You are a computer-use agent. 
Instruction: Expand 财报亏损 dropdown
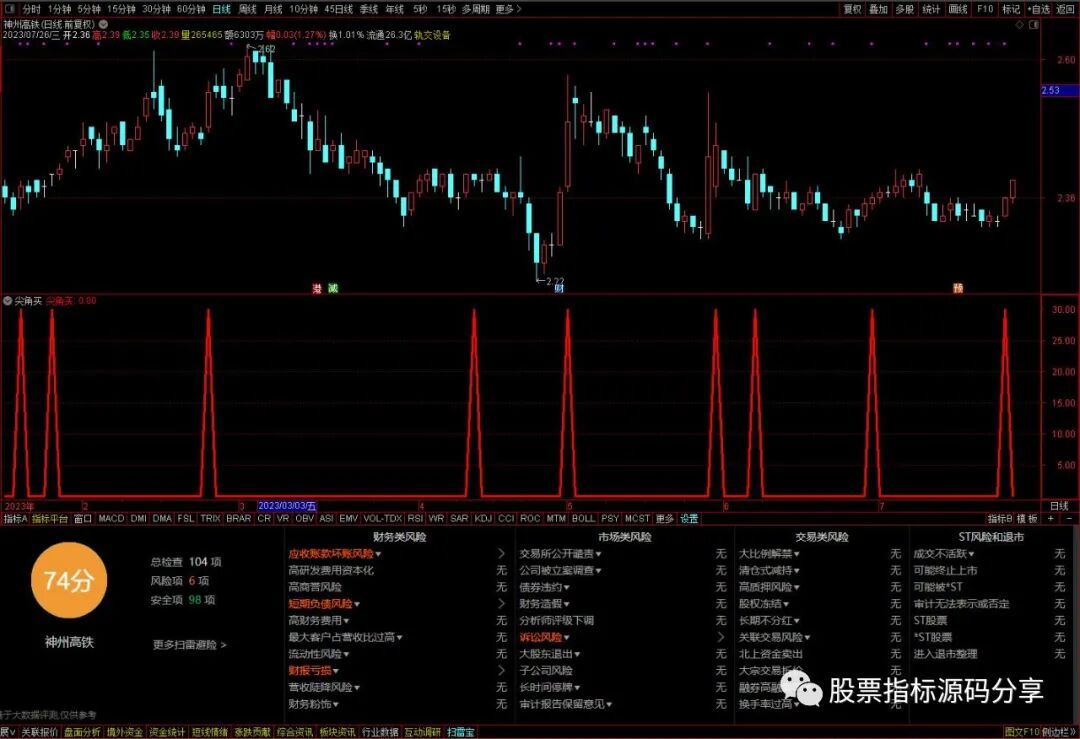pyautogui.click(x=335, y=671)
